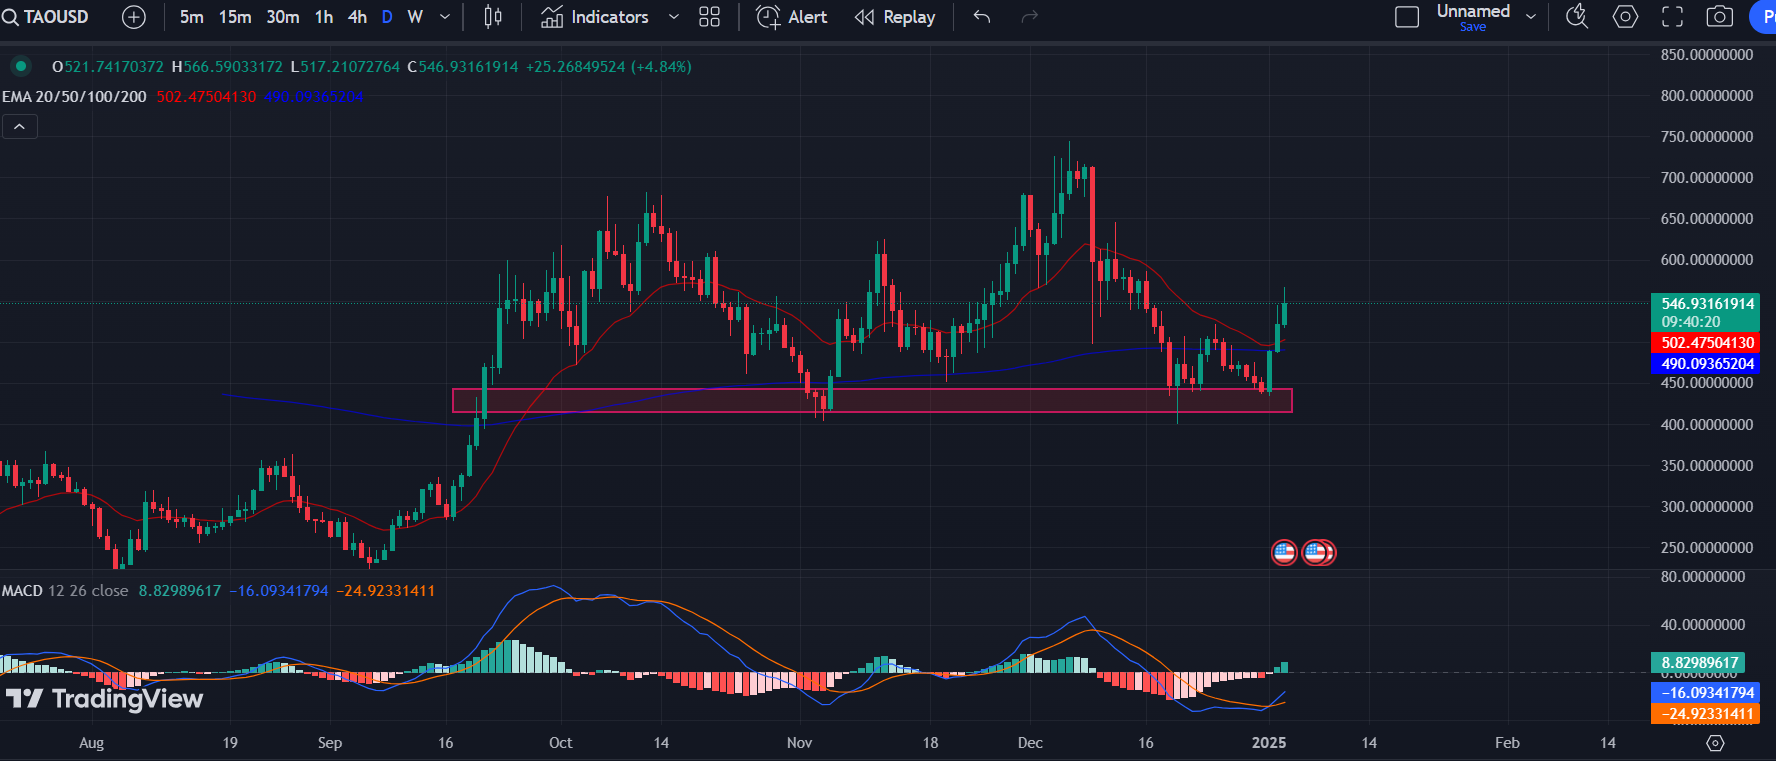Select the weekly W timeframe
This screenshot has width=1776, height=761.
click(415, 17)
